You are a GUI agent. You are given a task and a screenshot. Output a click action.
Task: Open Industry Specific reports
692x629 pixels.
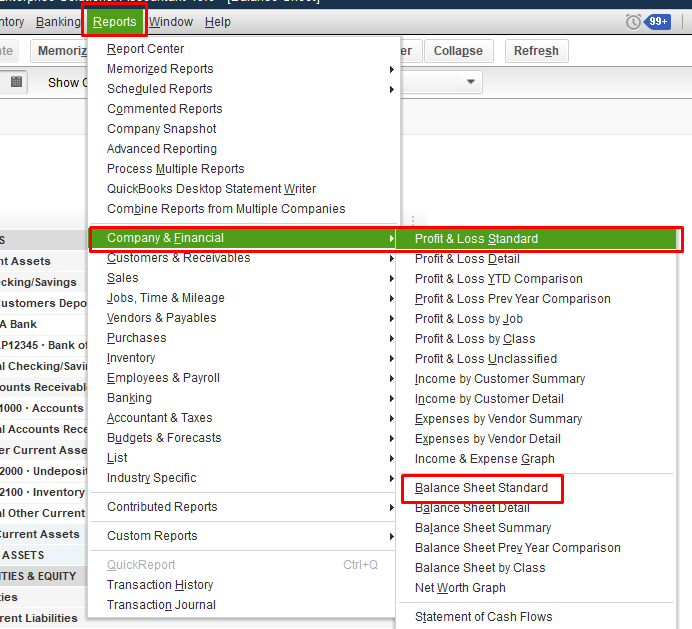click(244, 478)
